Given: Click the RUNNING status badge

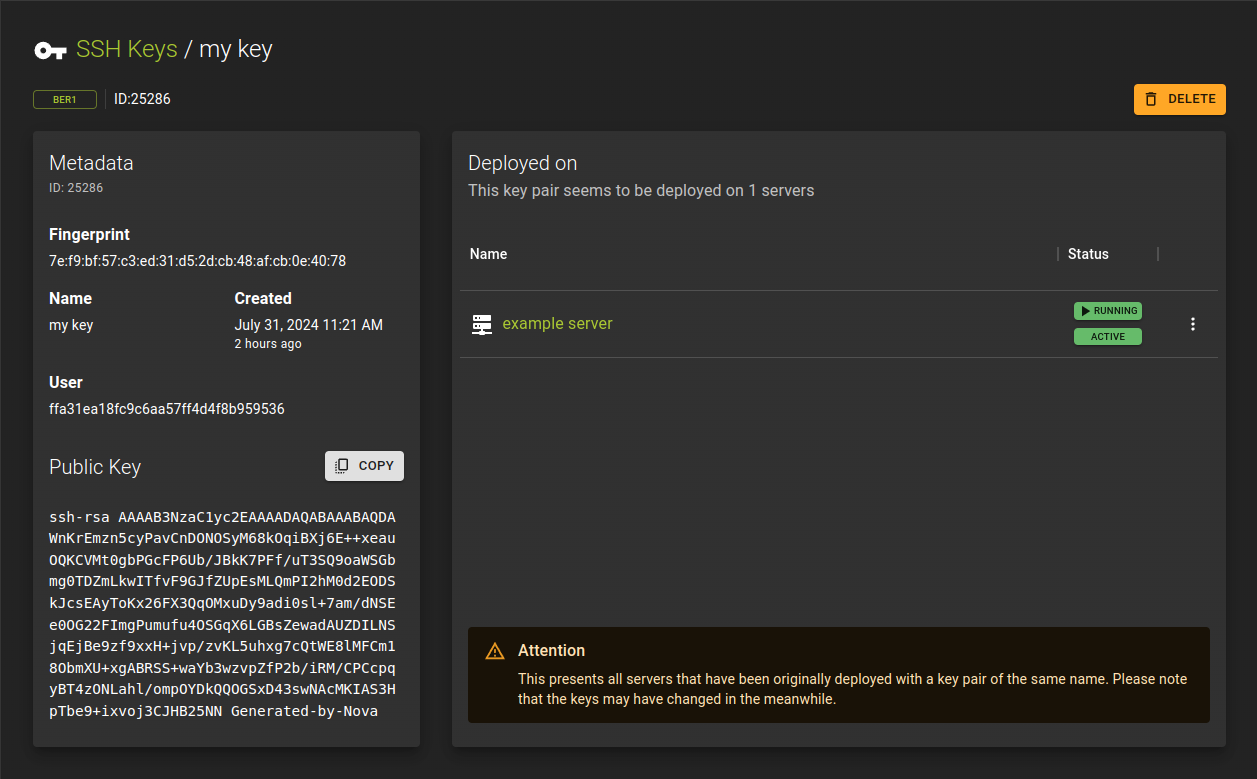Looking at the screenshot, I should point(1107,310).
